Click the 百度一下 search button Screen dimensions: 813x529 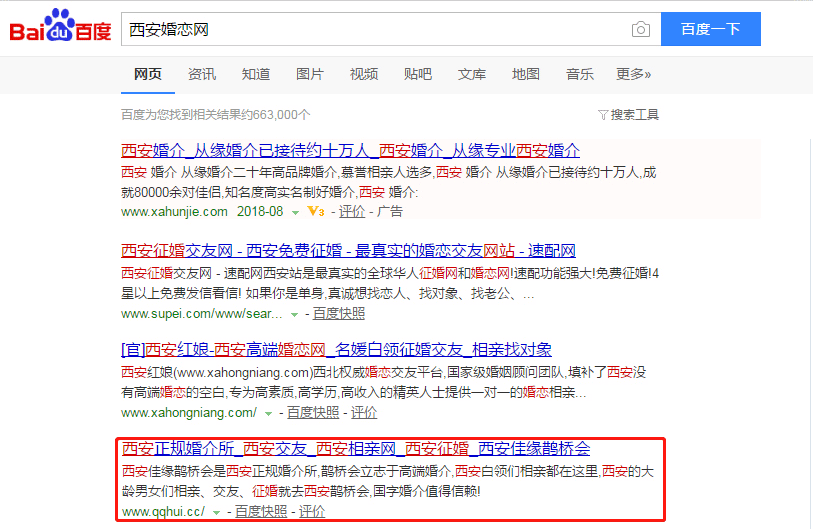pos(710,29)
